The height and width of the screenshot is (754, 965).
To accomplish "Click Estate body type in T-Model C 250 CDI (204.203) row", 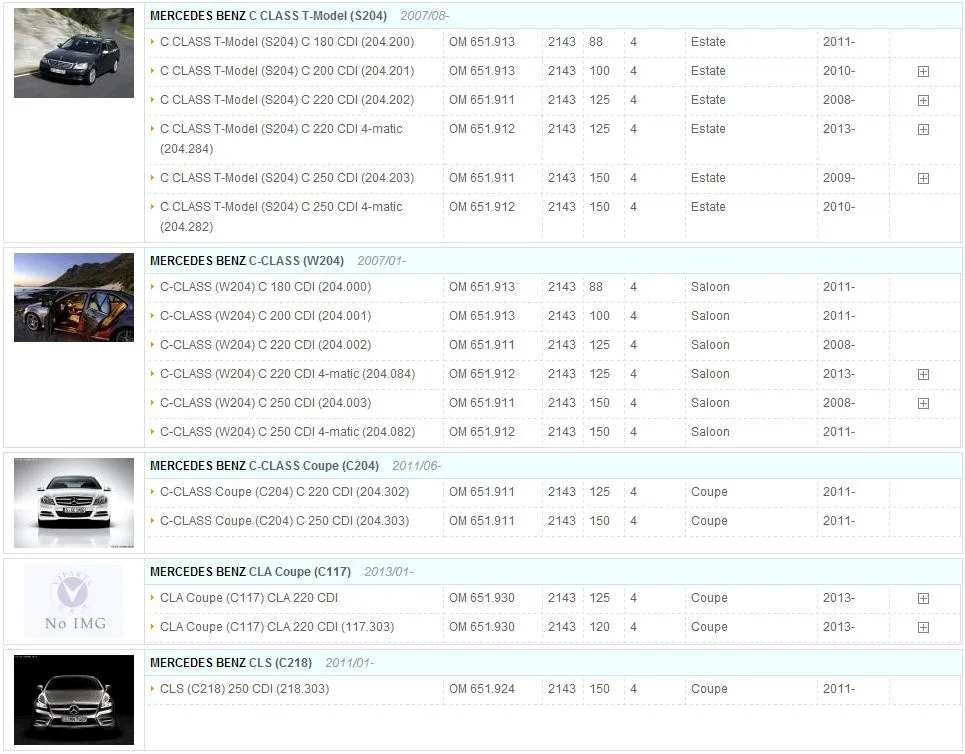I will tap(708, 178).
